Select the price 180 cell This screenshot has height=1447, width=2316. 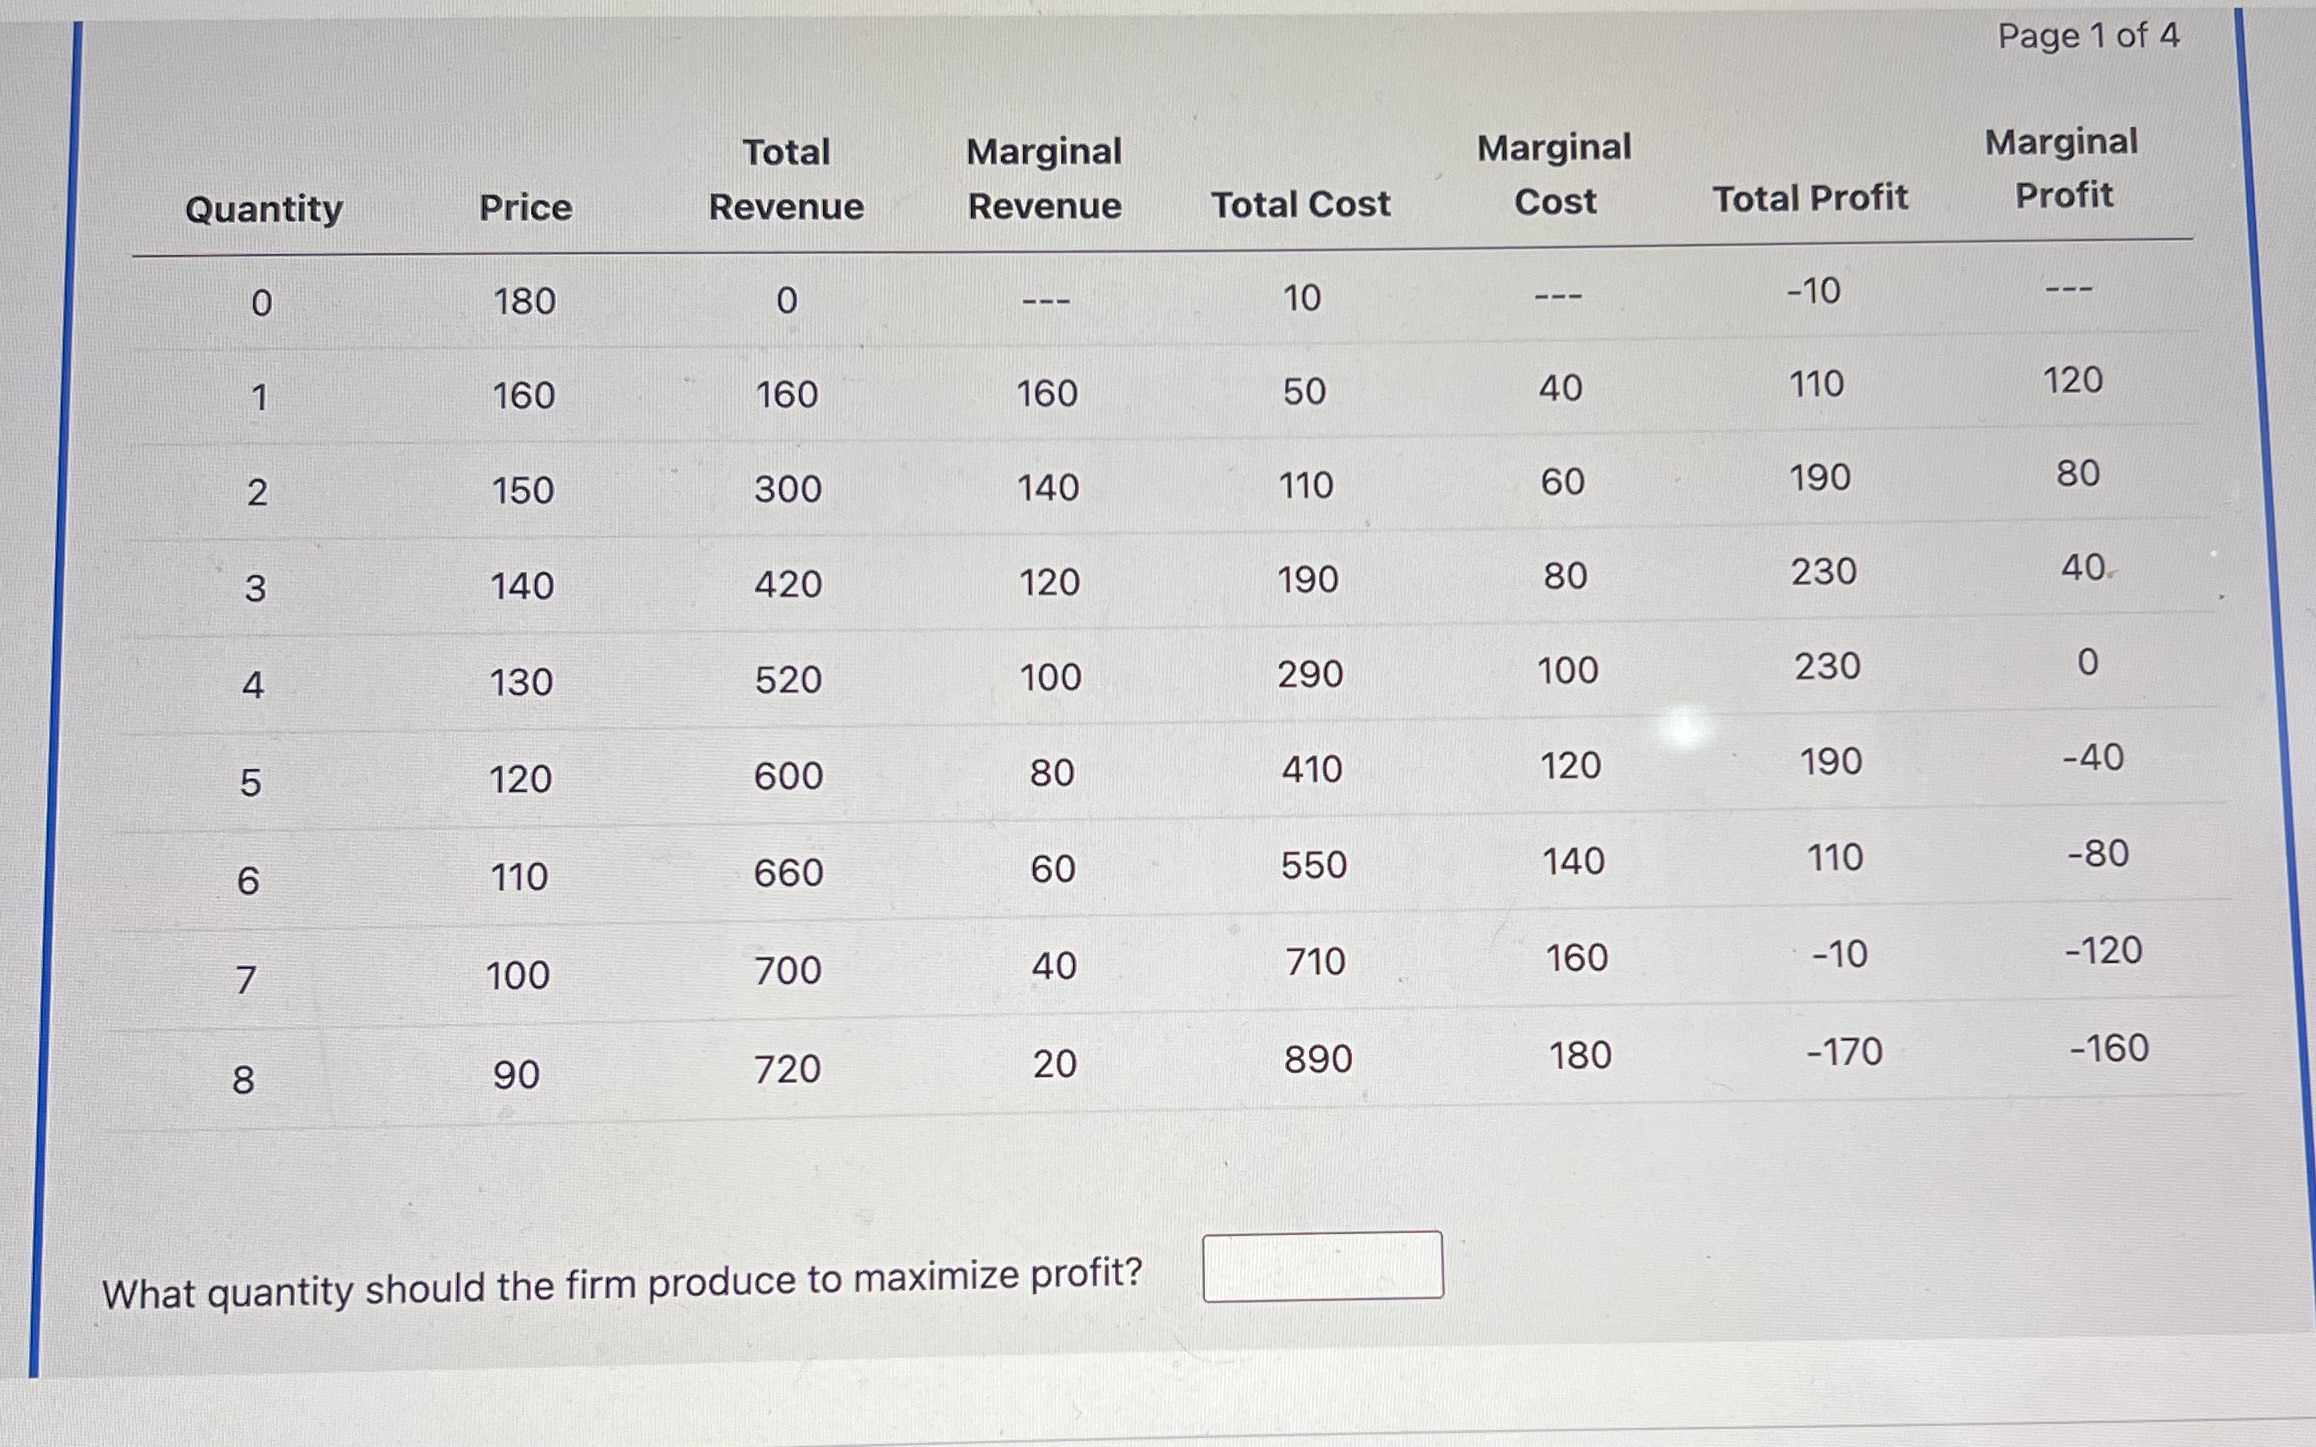tap(525, 301)
